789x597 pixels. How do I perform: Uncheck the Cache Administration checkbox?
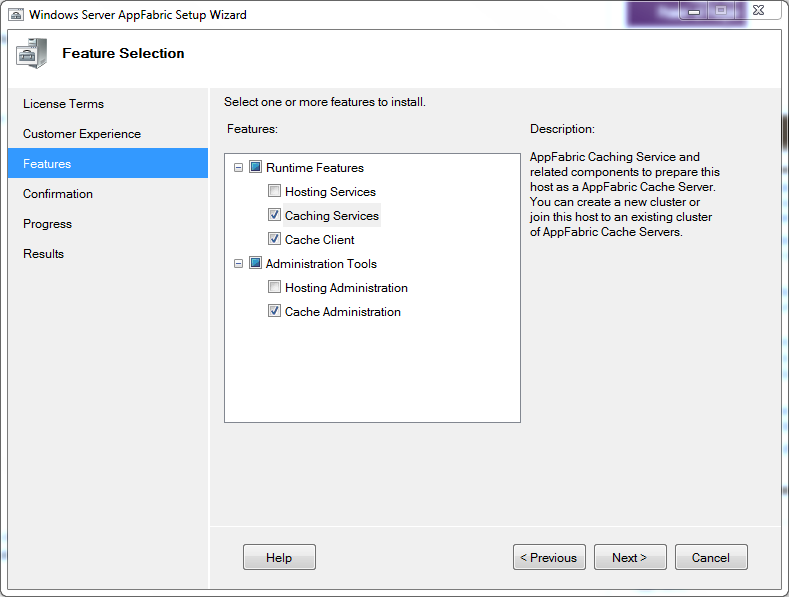(274, 311)
